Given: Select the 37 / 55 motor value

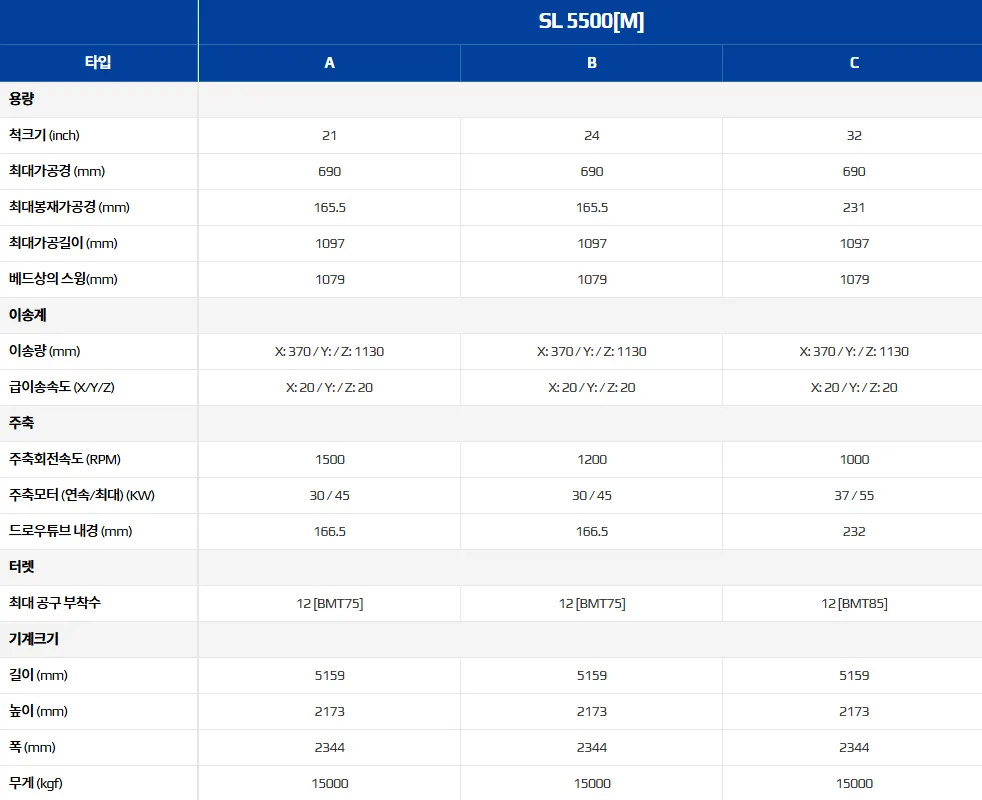Looking at the screenshot, I should (x=854, y=496).
